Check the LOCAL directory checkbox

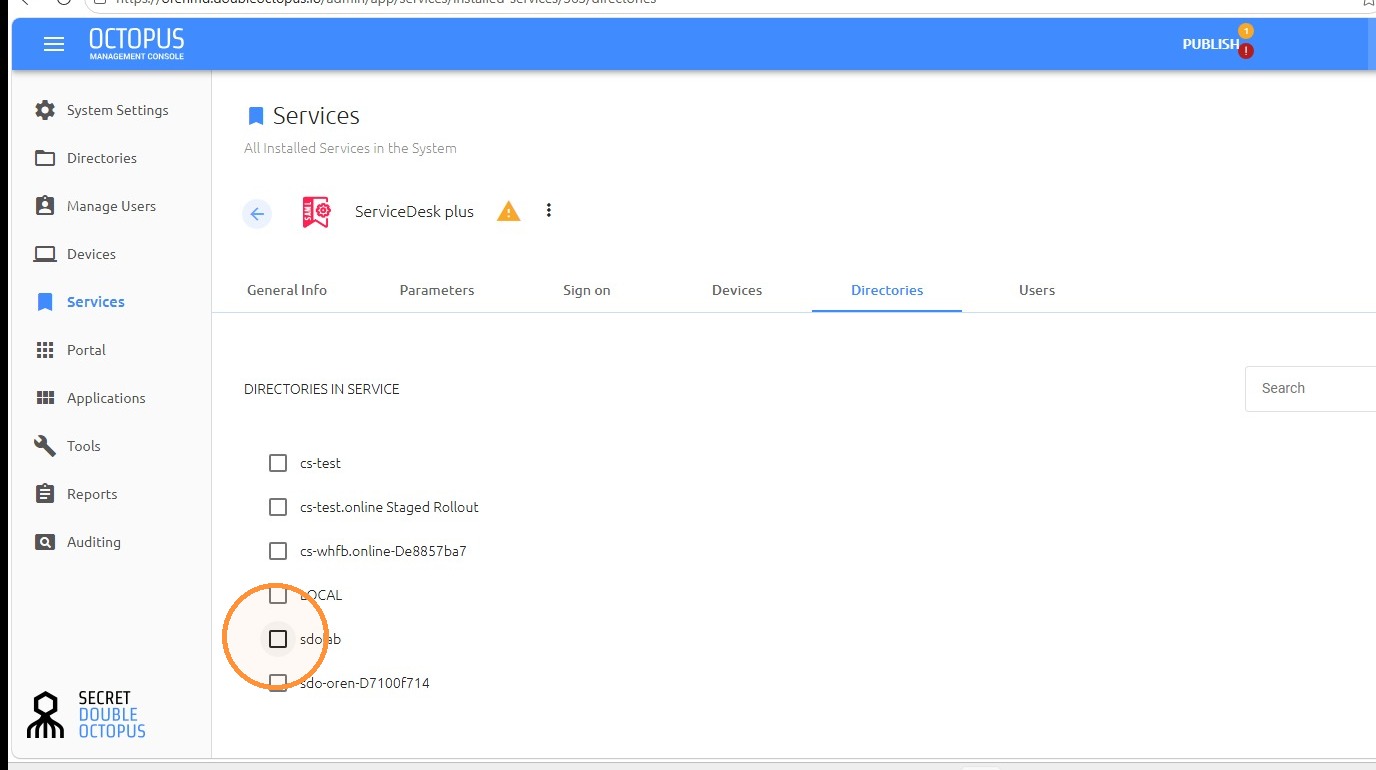(x=278, y=595)
